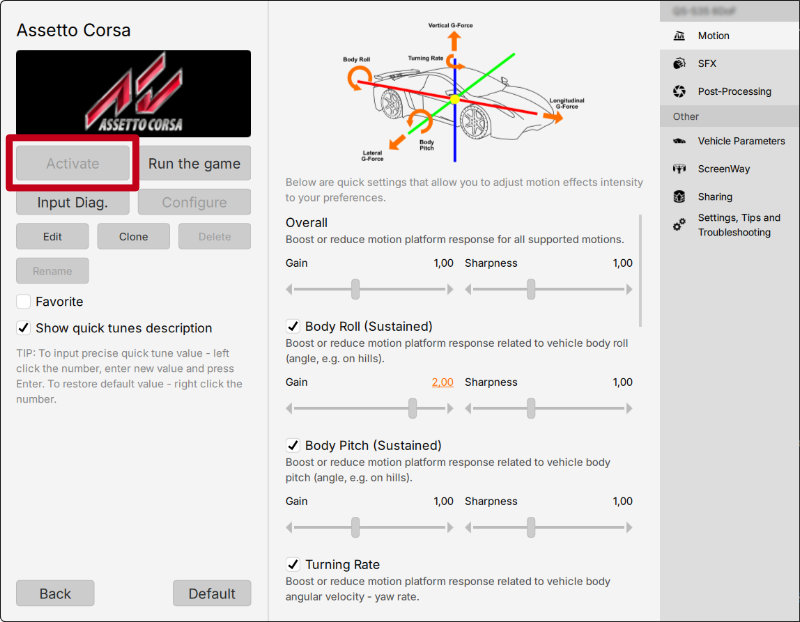Uncheck Body Roll (Sustained) effect
This screenshot has width=800, height=622.
pyautogui.click(x=293, y=325)
